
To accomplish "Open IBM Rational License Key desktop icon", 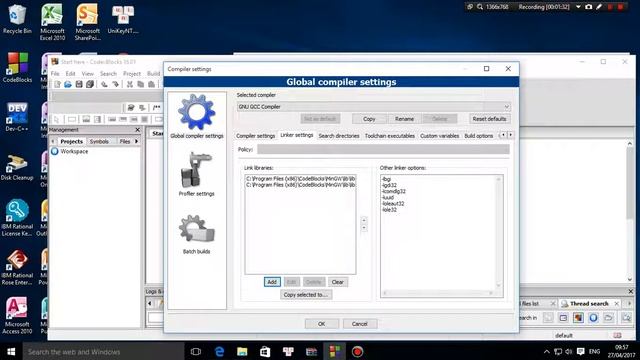I will [x=17, y=218].
